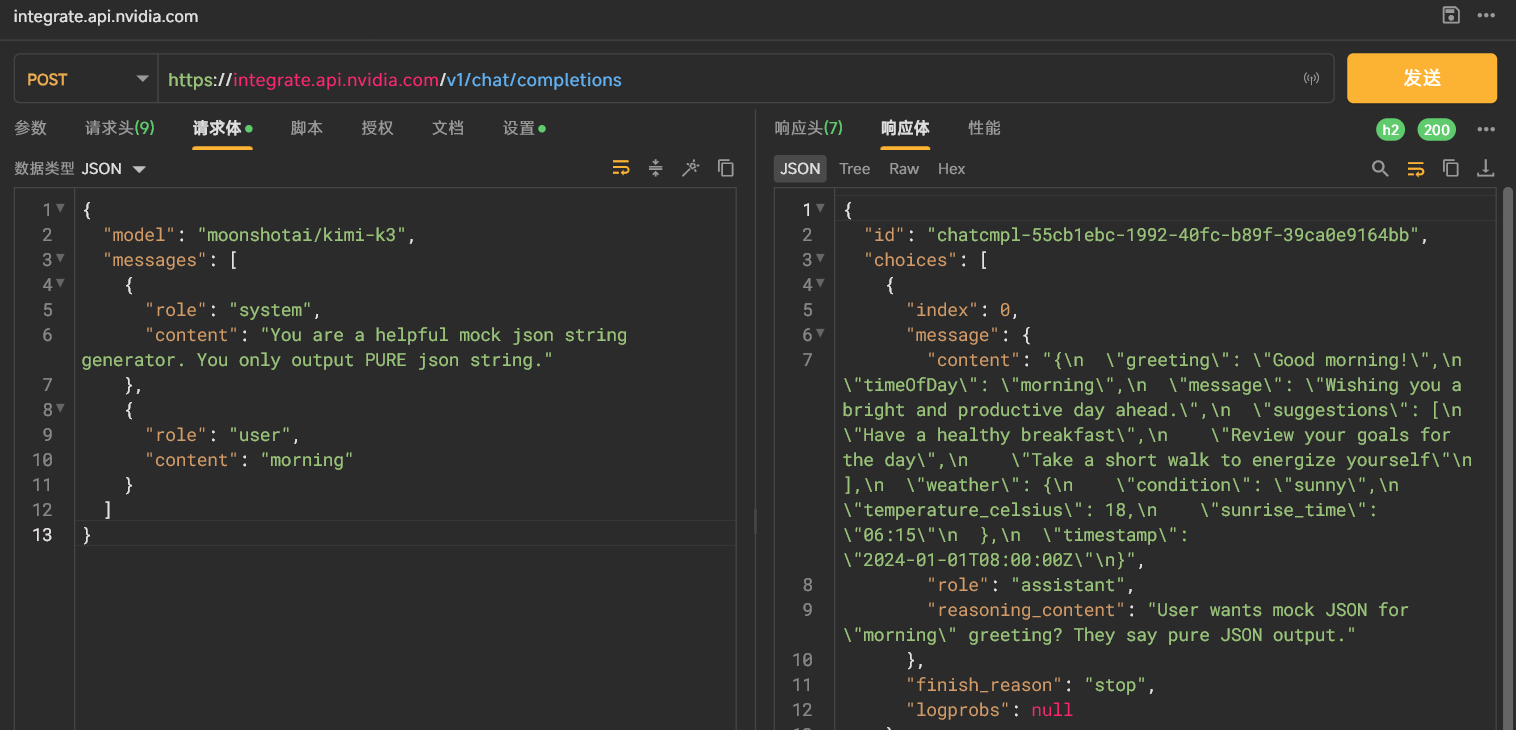Click the chatcmpl id value in response
This screenshot has height=730, width=1516.
(1178, 235)
